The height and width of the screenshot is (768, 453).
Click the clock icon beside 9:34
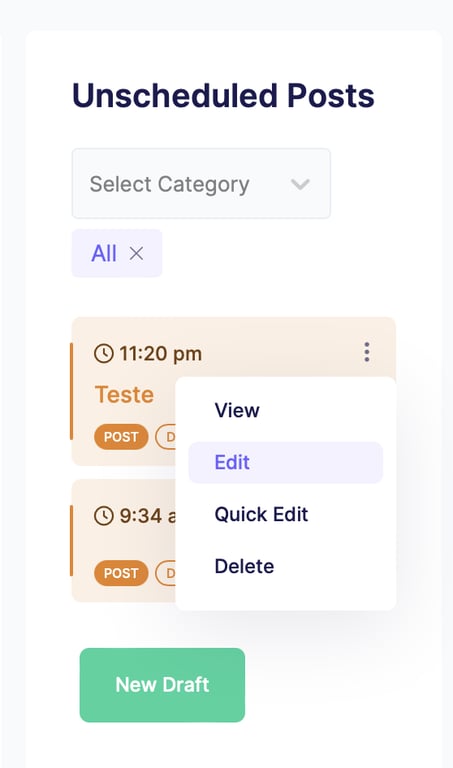[103, 516]
